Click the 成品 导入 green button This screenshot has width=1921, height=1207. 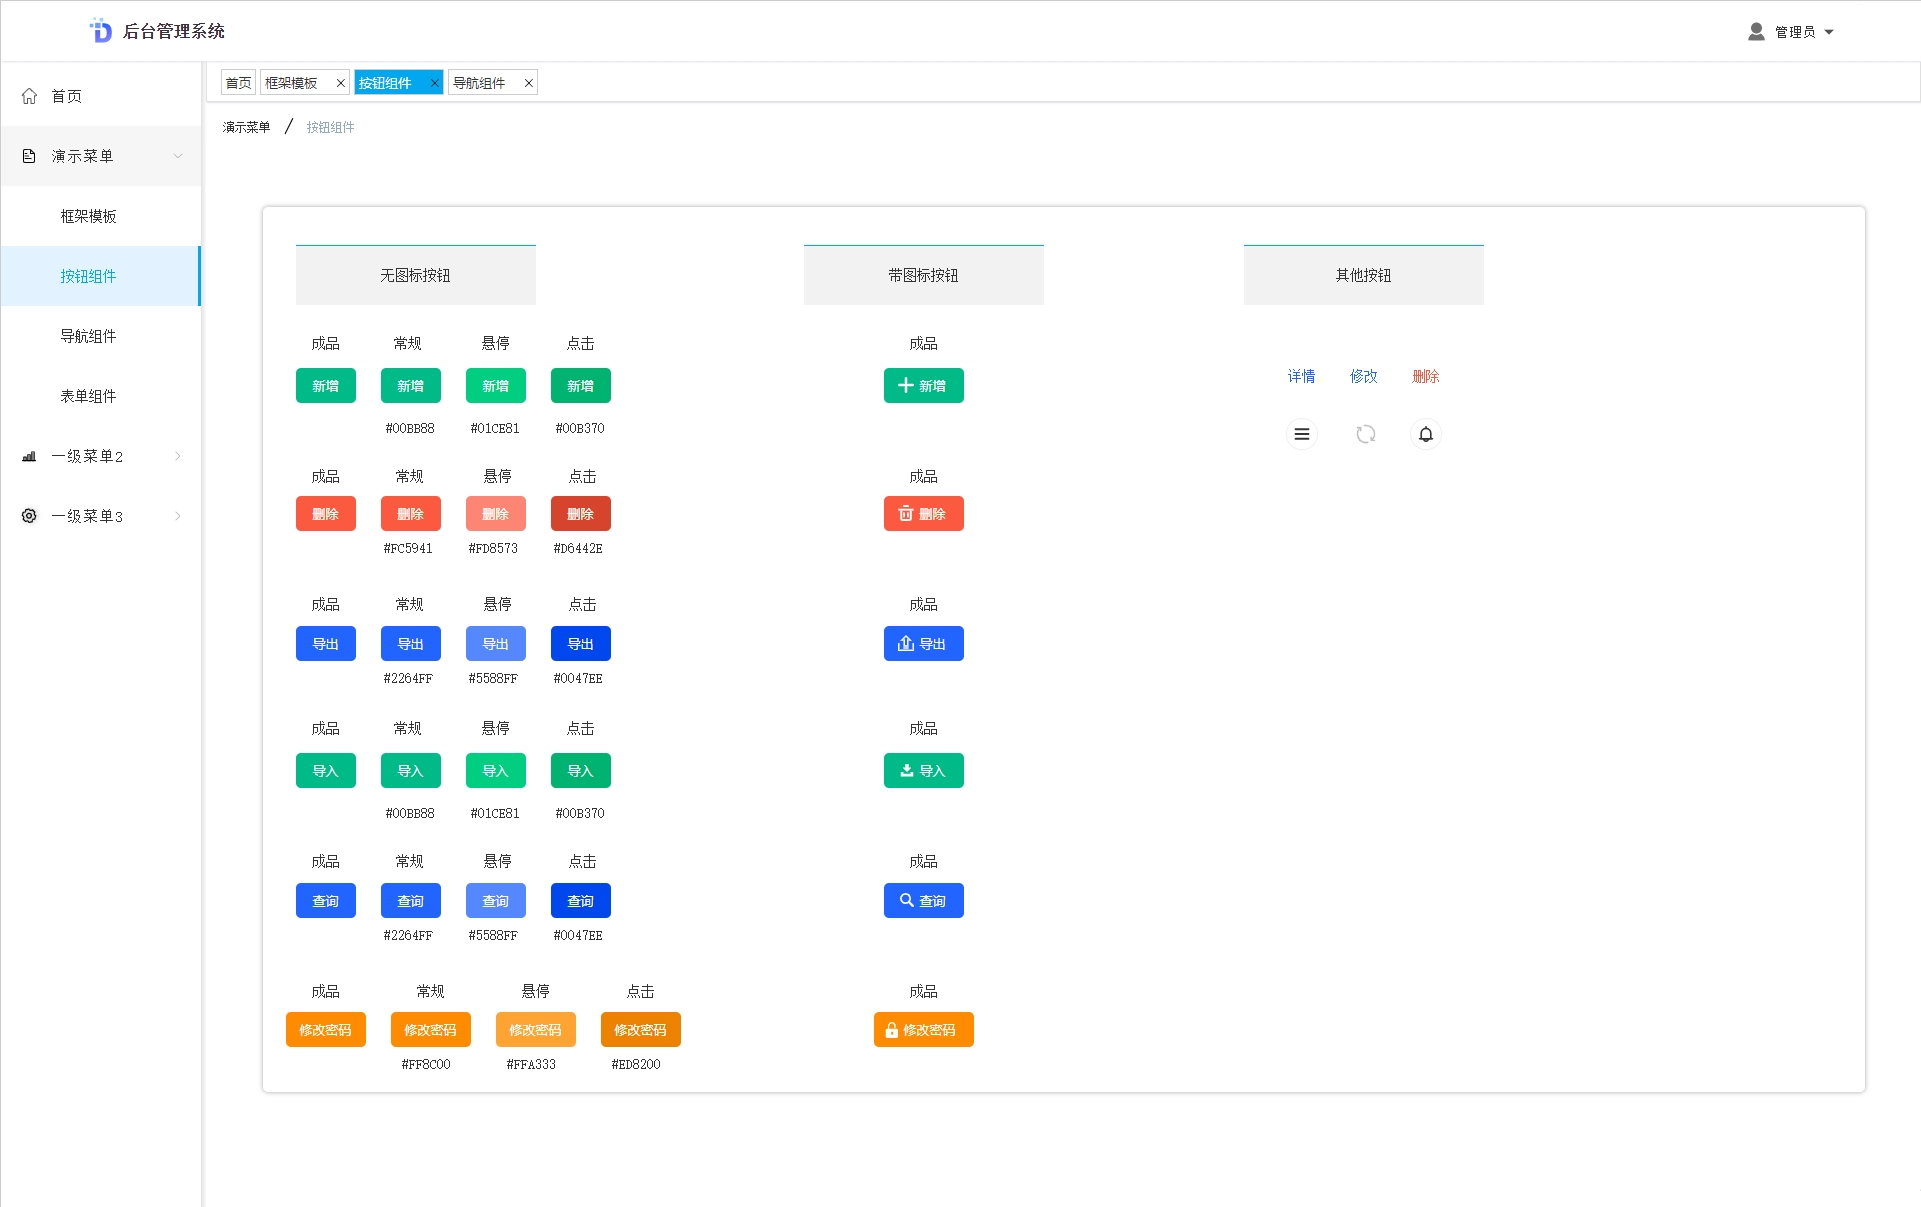[326, 771]
